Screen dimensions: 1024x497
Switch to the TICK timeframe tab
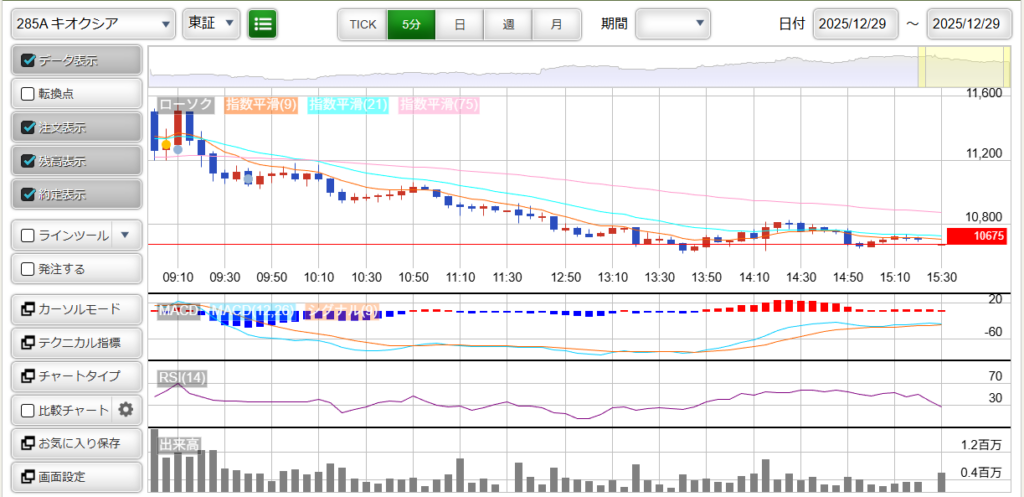point(362,23)
